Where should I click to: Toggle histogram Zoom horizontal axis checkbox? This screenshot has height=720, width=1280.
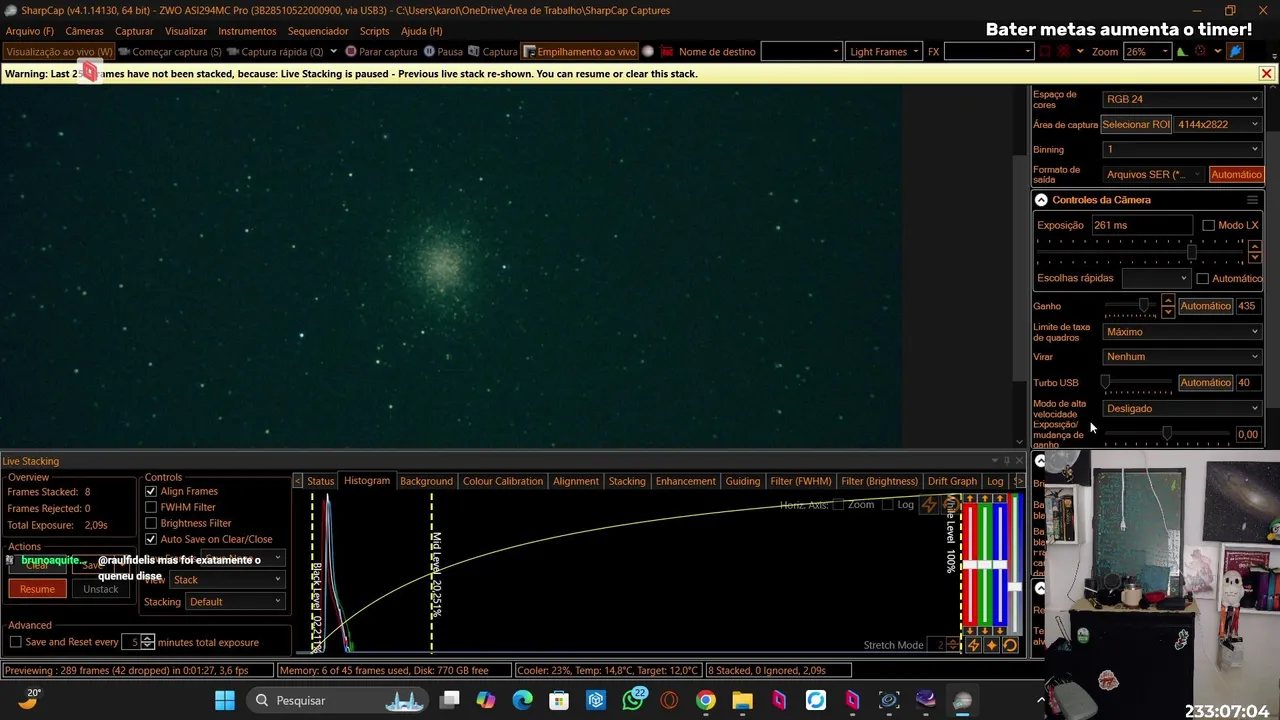[838, 505]
